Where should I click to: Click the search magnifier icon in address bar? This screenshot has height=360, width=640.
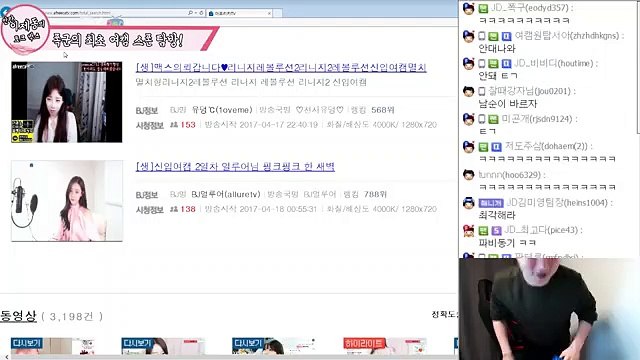[190, 13]
